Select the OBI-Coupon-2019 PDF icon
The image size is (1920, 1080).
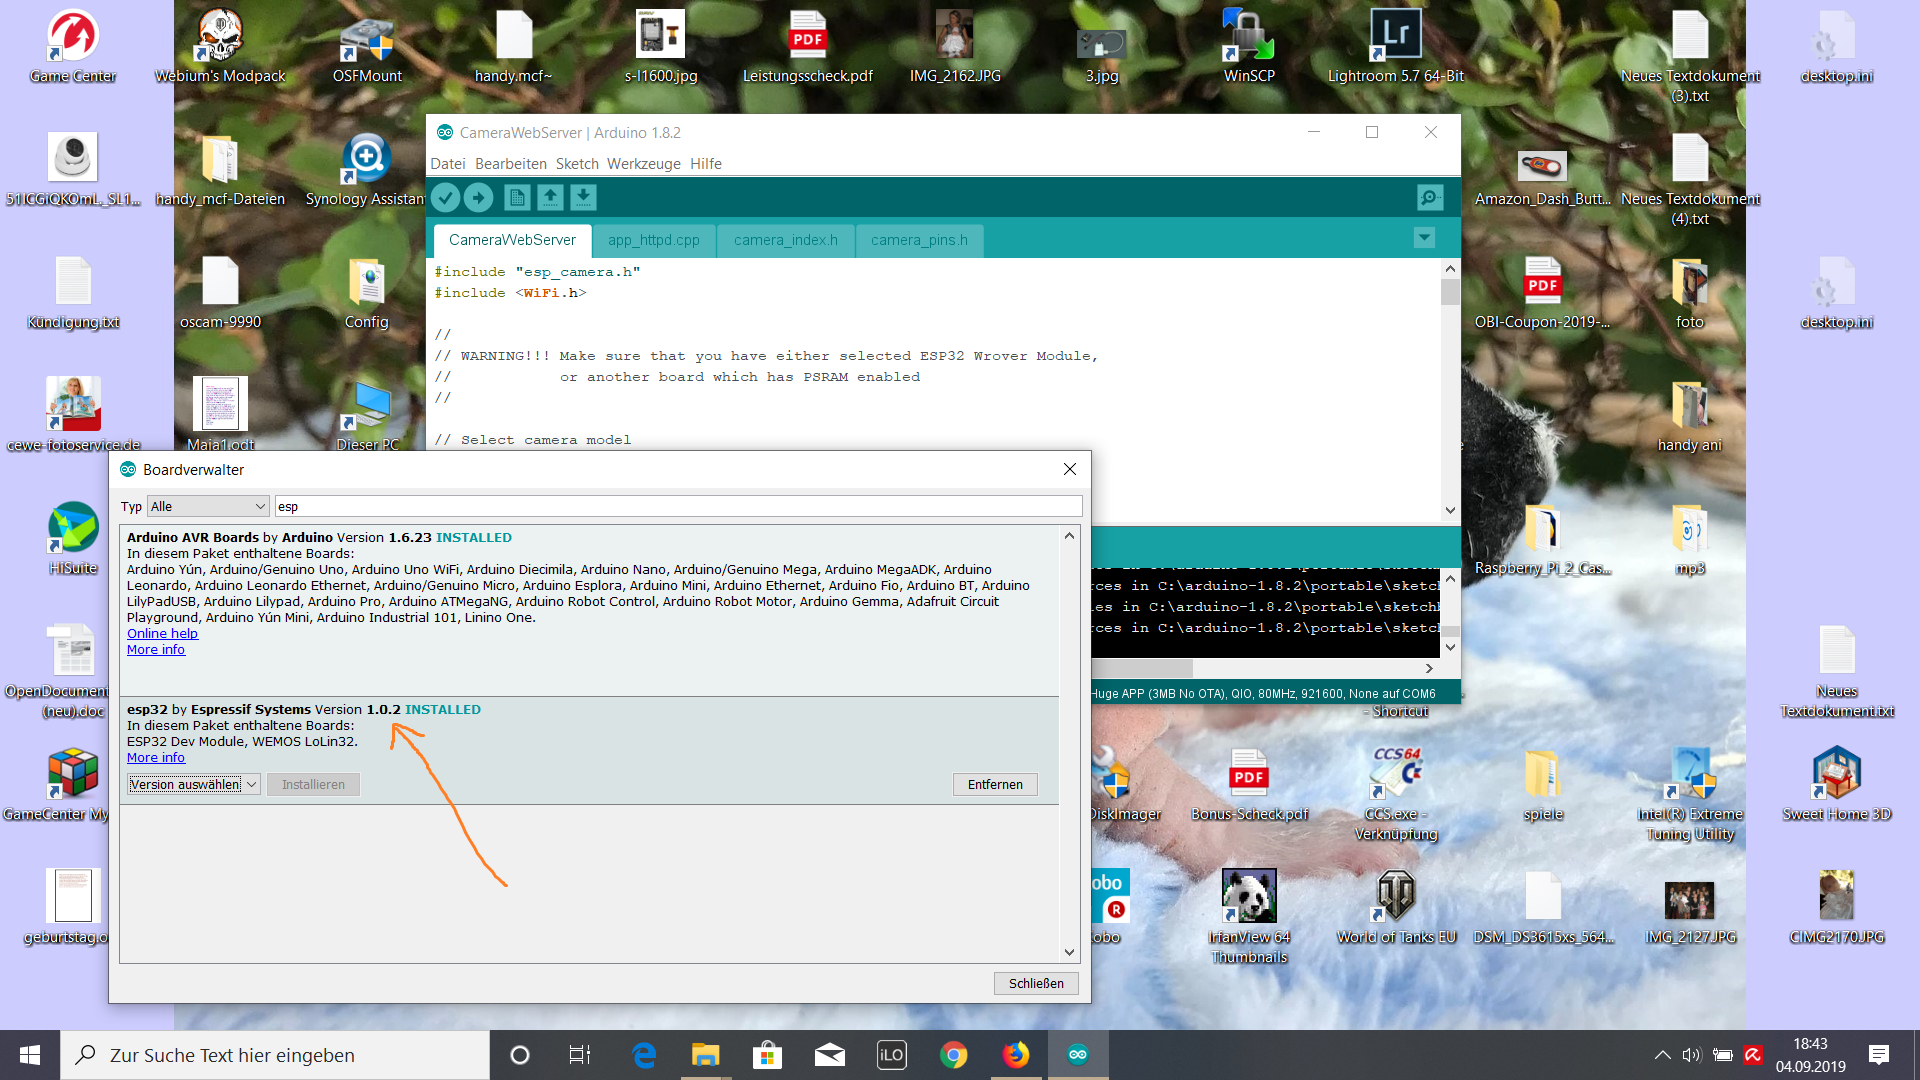(x=1543, y=292)
